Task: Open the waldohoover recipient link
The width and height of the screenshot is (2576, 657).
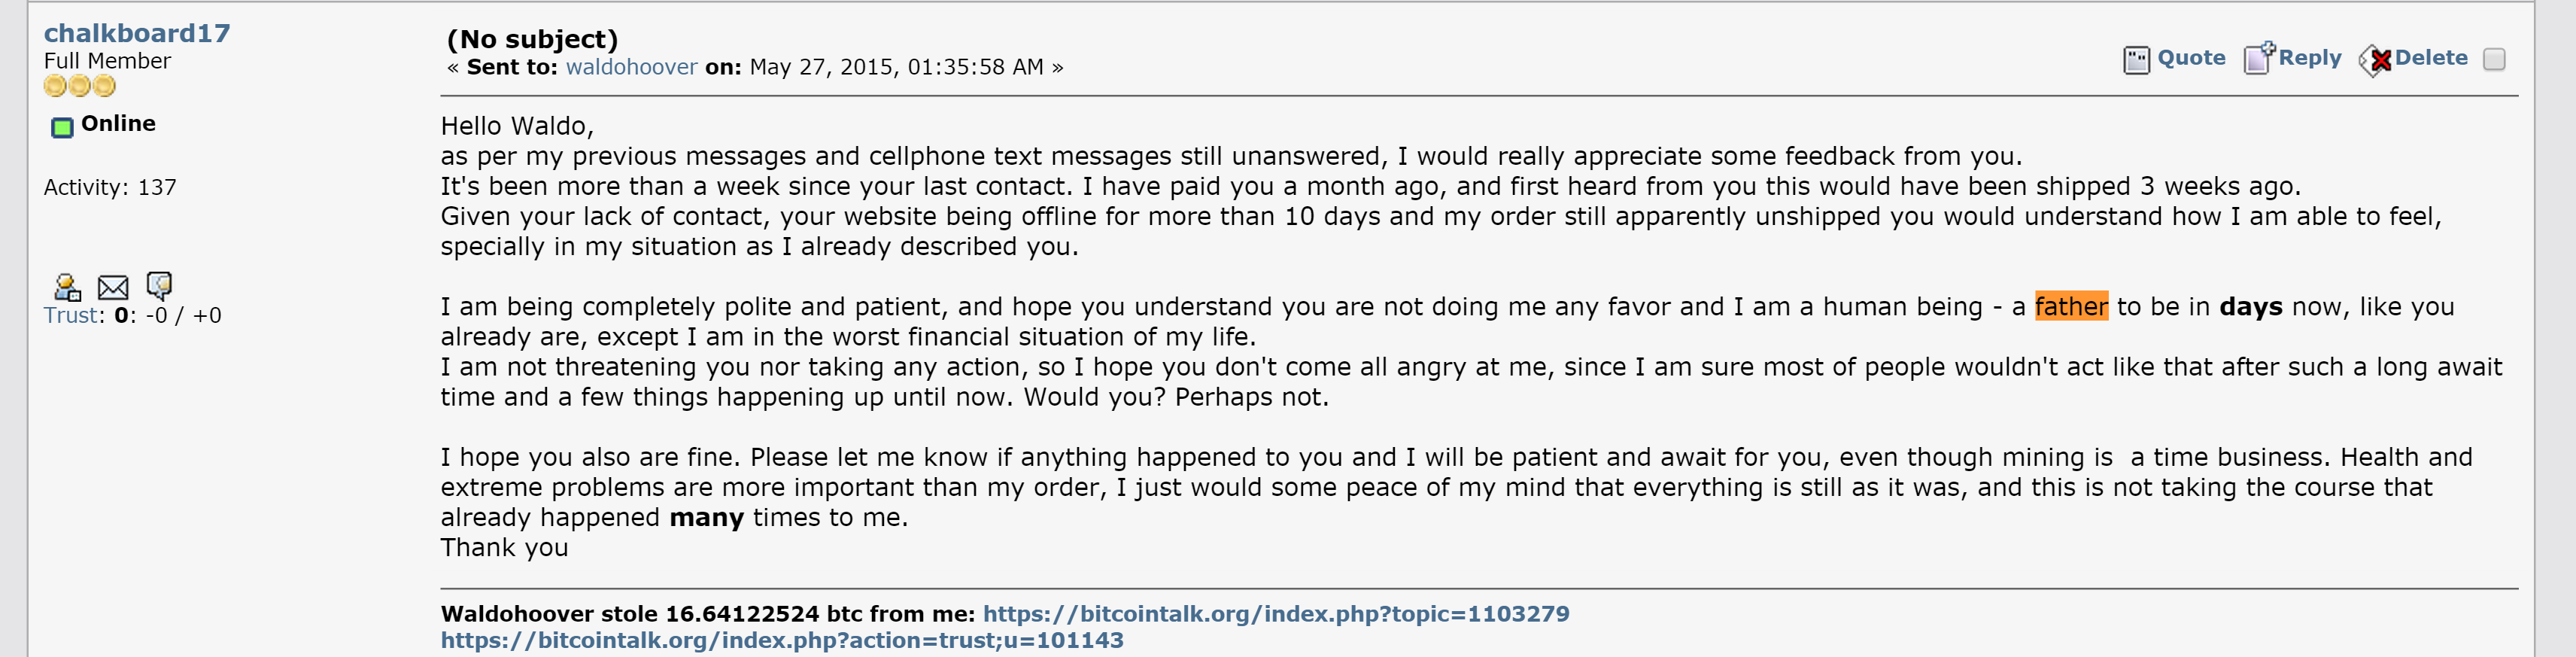Action: point(631,67)
